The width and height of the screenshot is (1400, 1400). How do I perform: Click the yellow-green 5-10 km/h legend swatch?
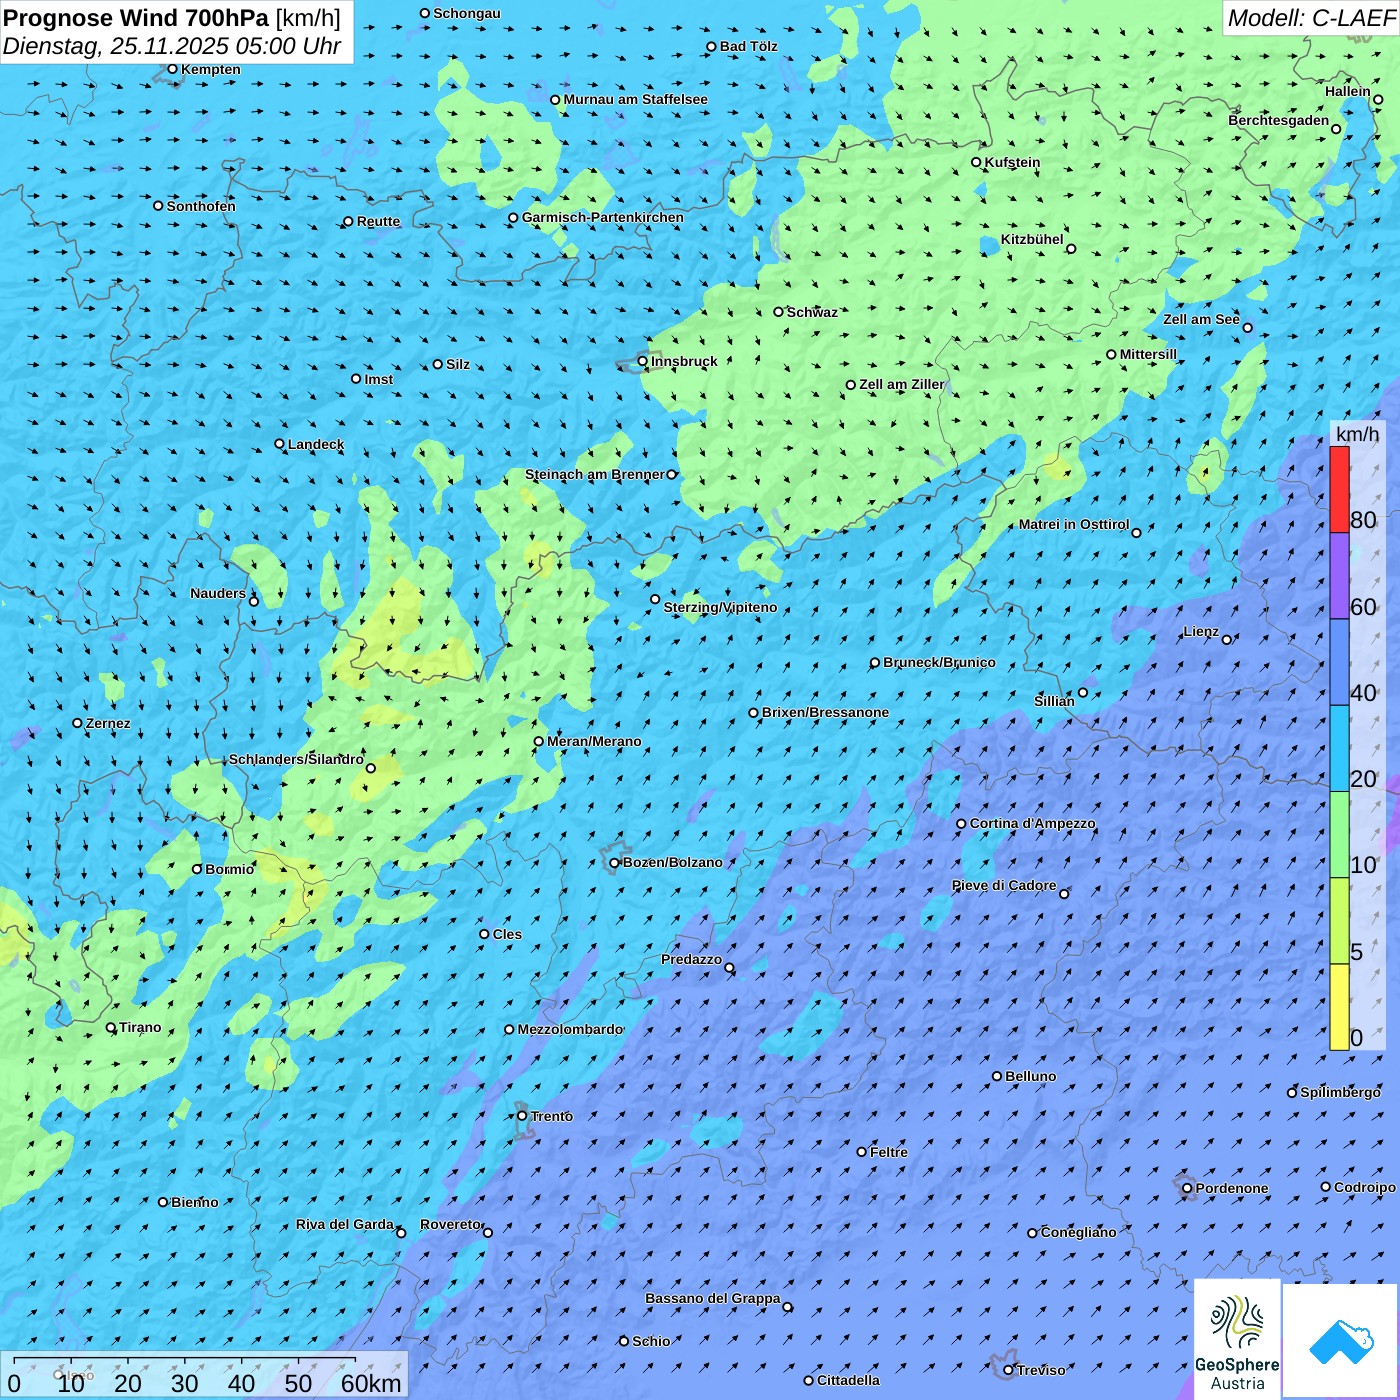1339,921
